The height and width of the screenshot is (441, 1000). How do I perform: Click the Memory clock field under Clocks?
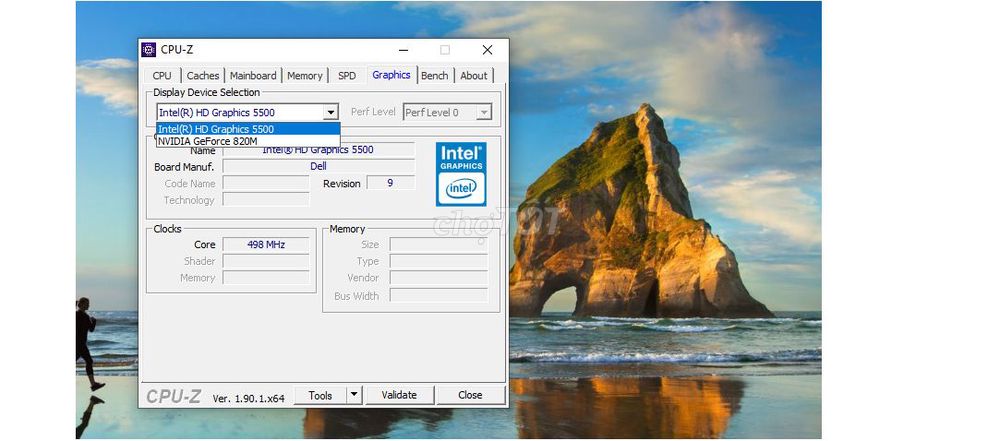coord(266,278)
